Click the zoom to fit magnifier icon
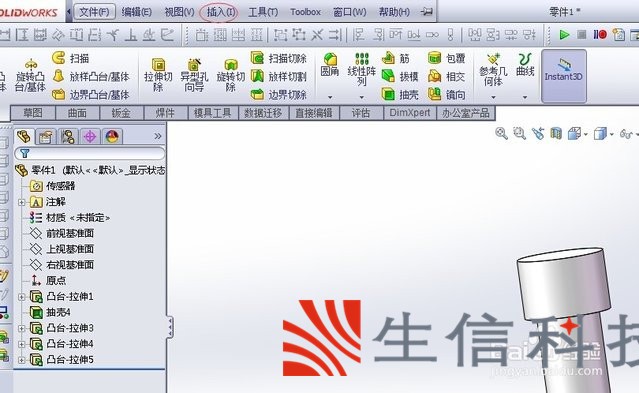Viewport: 639px width, 393px height. [501, 133]
